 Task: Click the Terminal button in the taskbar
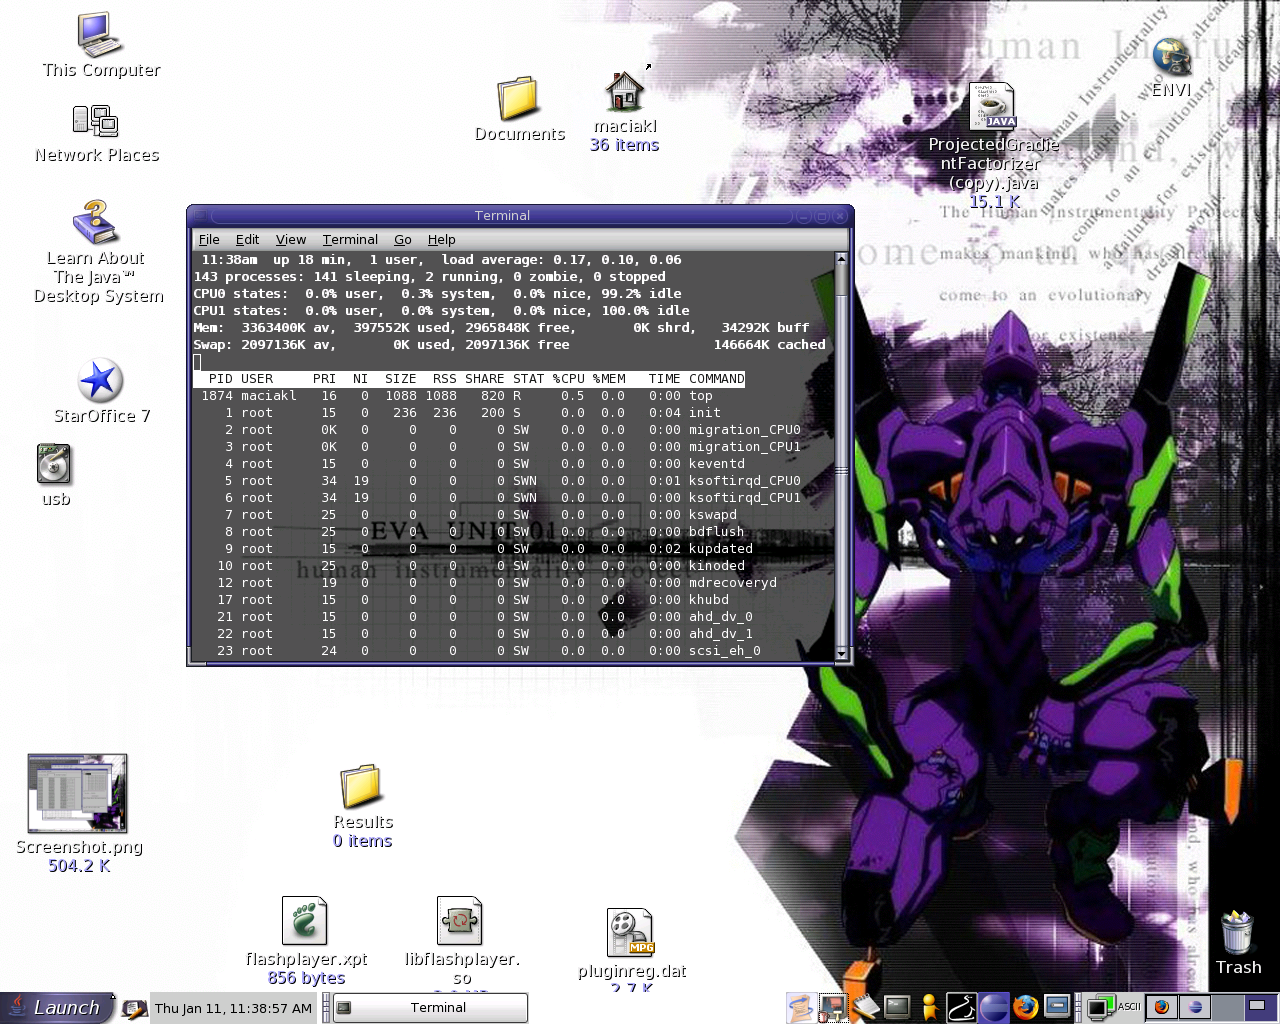(x=429, y=1007)
